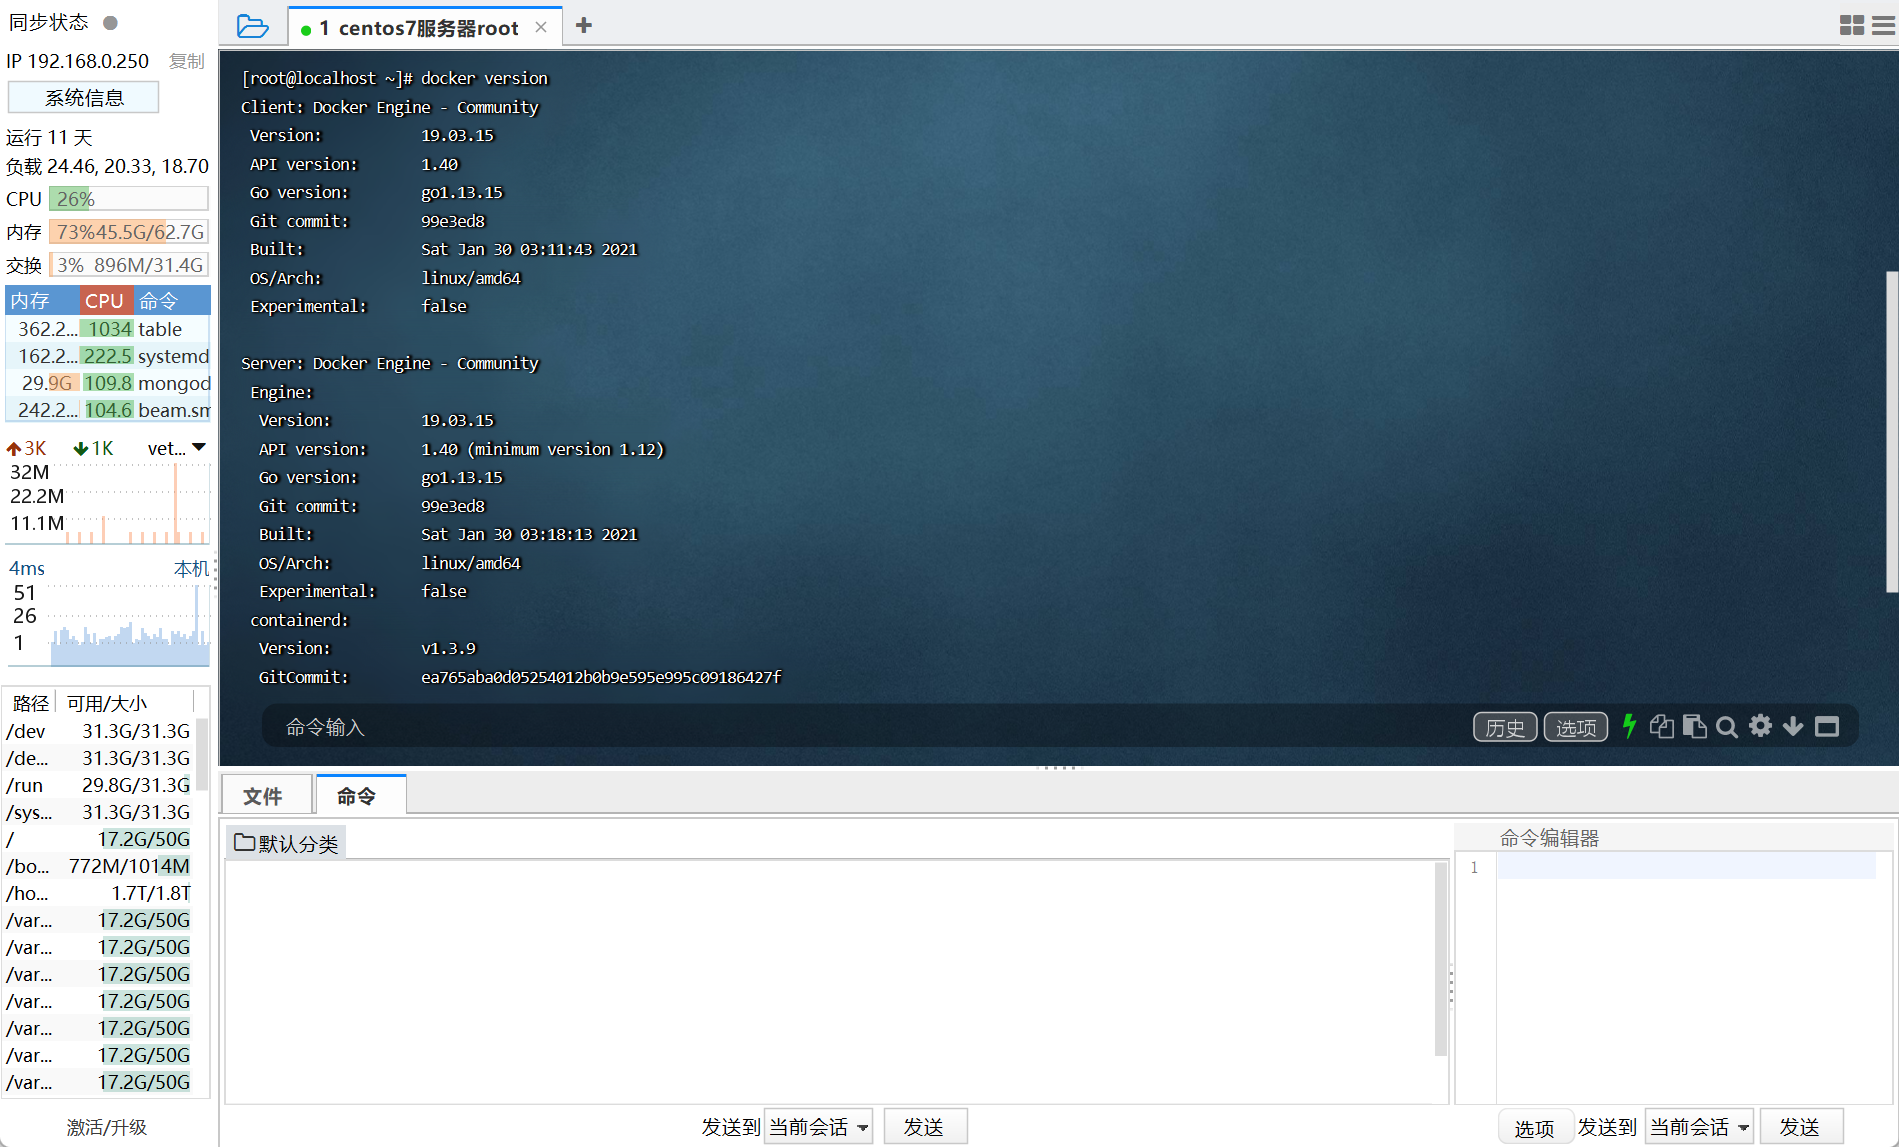Click the 内存 73% usage bar
This screenshot has width=1899, height=1147.
pos(129,232)
